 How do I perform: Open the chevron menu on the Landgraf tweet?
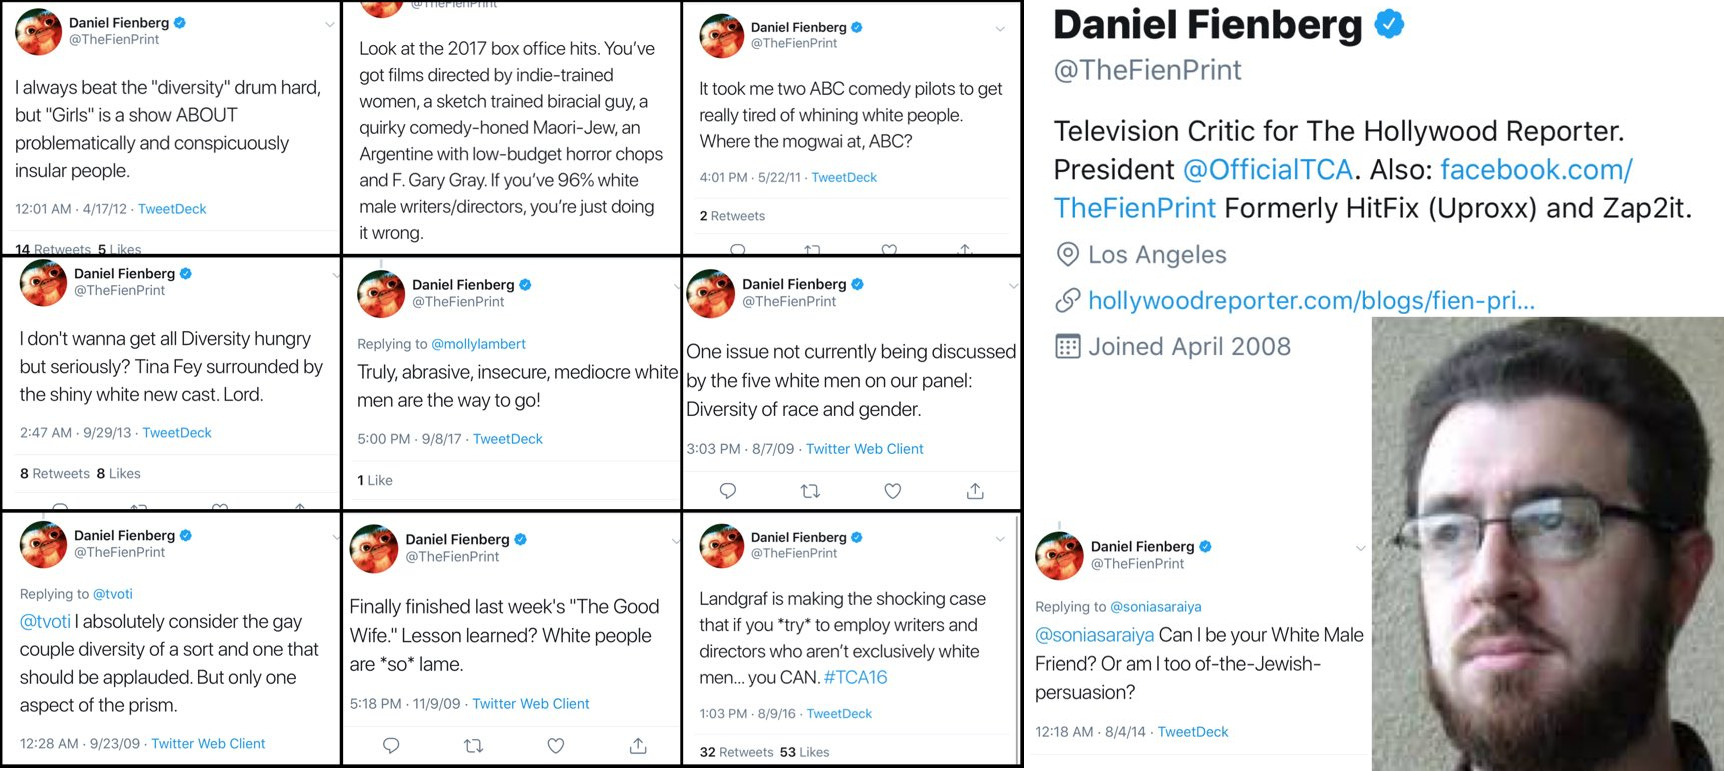[1000, 539]
